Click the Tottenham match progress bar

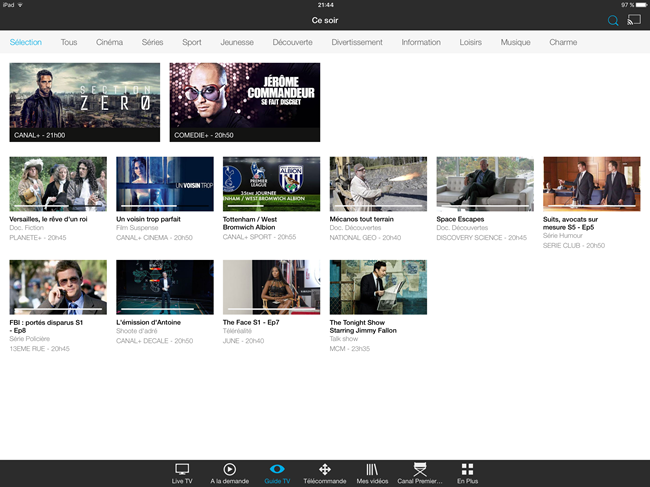pyautogui.click(x=272, y=206)
